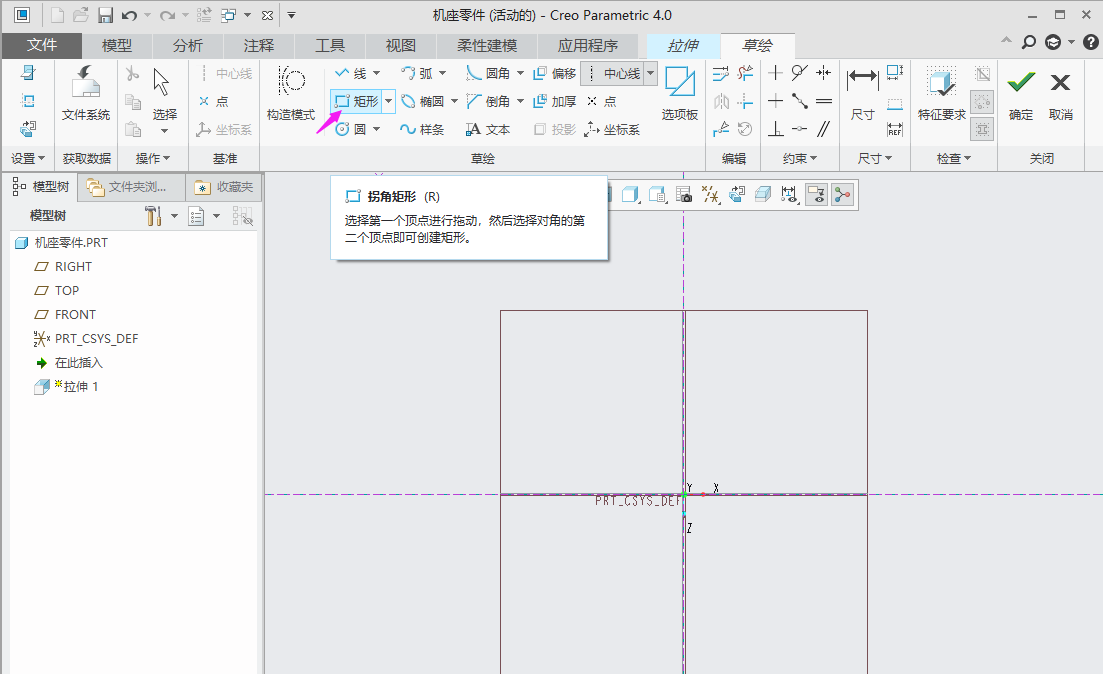The height and width of the screenshot is (674, 1103).
Task: Apply the parallel constraint icon
Action: tap(824, 129)
